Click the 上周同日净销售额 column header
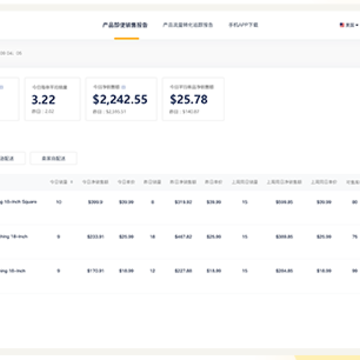This screenshot has height=360, width=360. (x=284, y=182)
